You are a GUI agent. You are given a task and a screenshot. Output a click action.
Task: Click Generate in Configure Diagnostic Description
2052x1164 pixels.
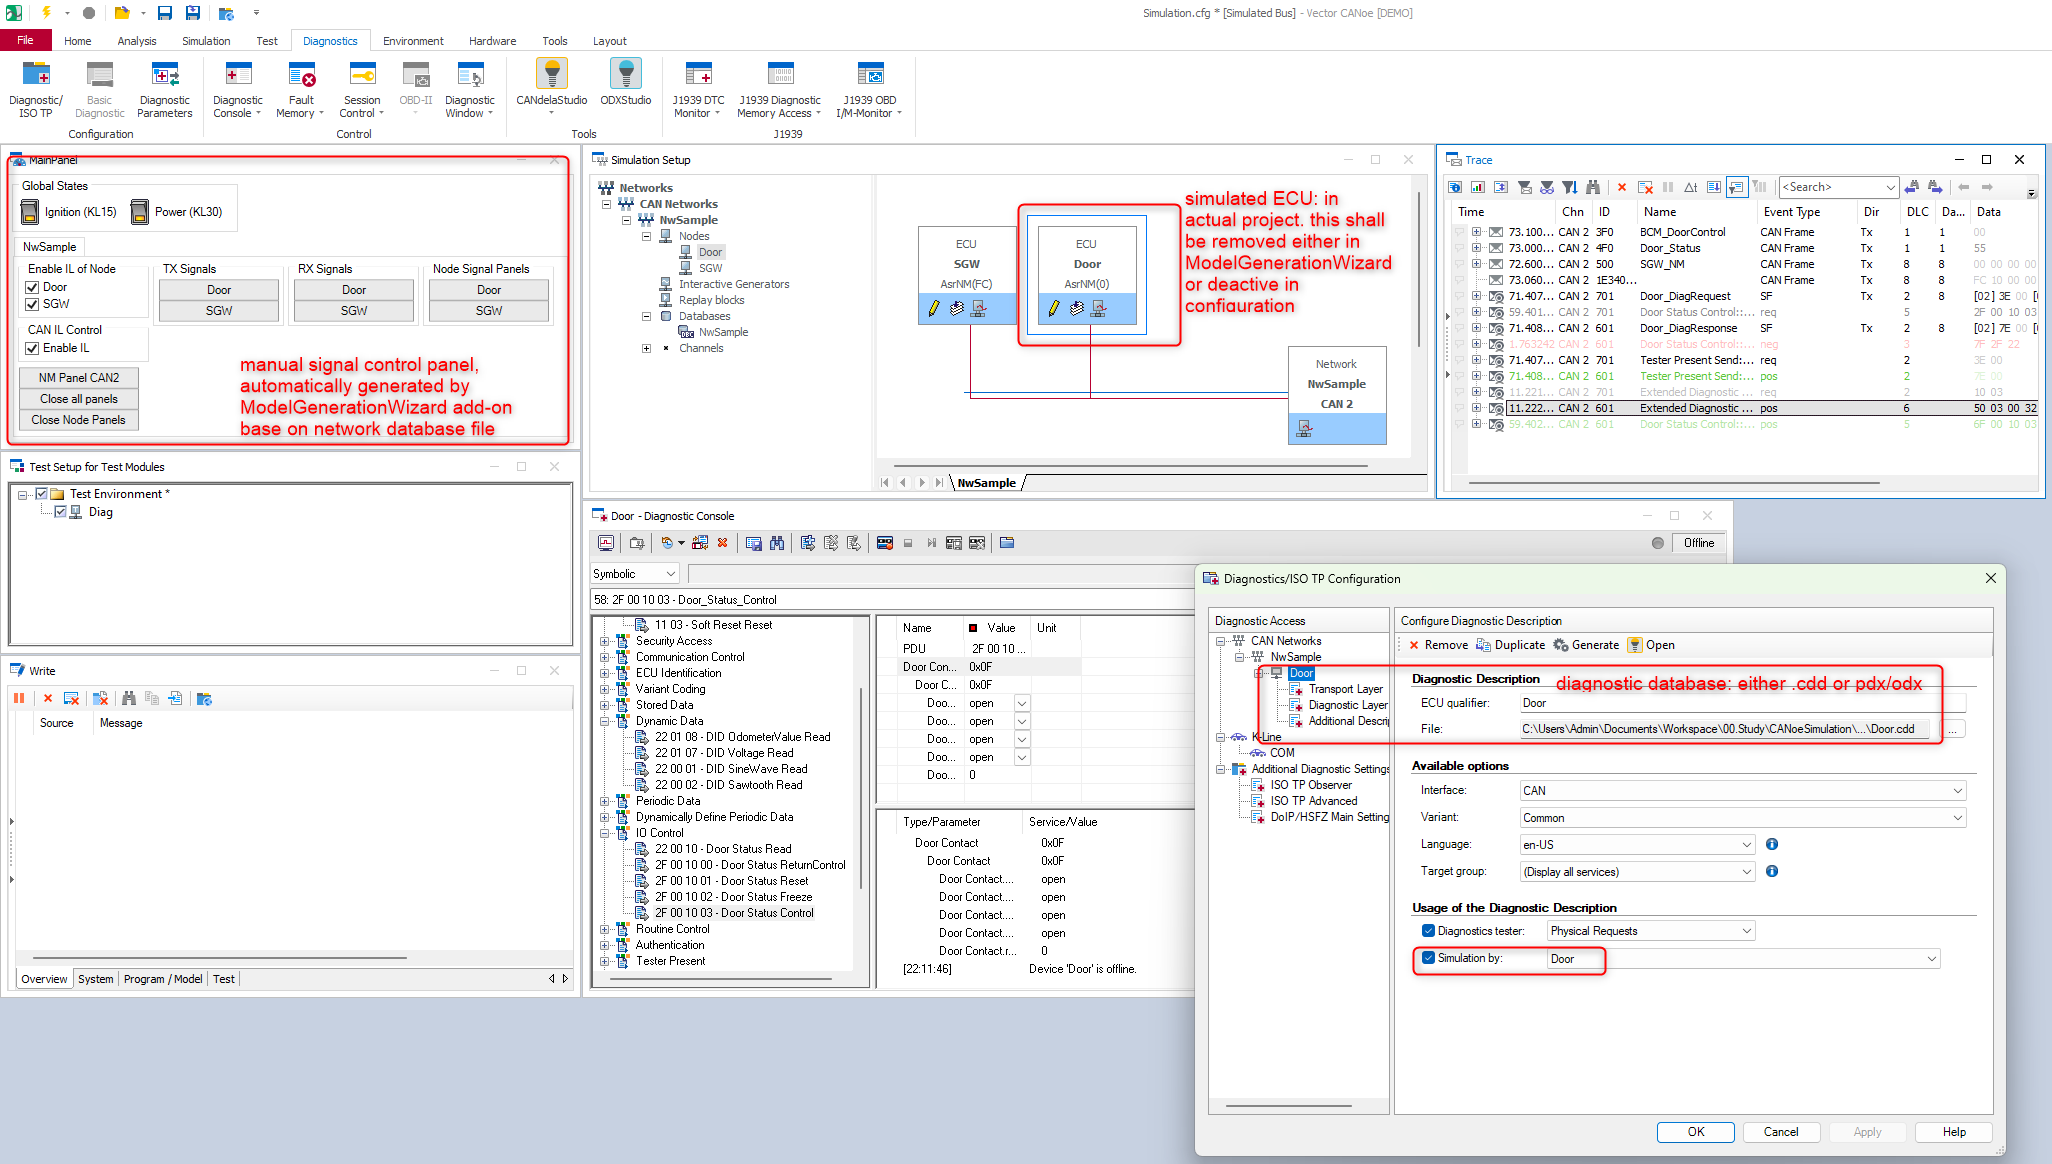(1586, 645)
